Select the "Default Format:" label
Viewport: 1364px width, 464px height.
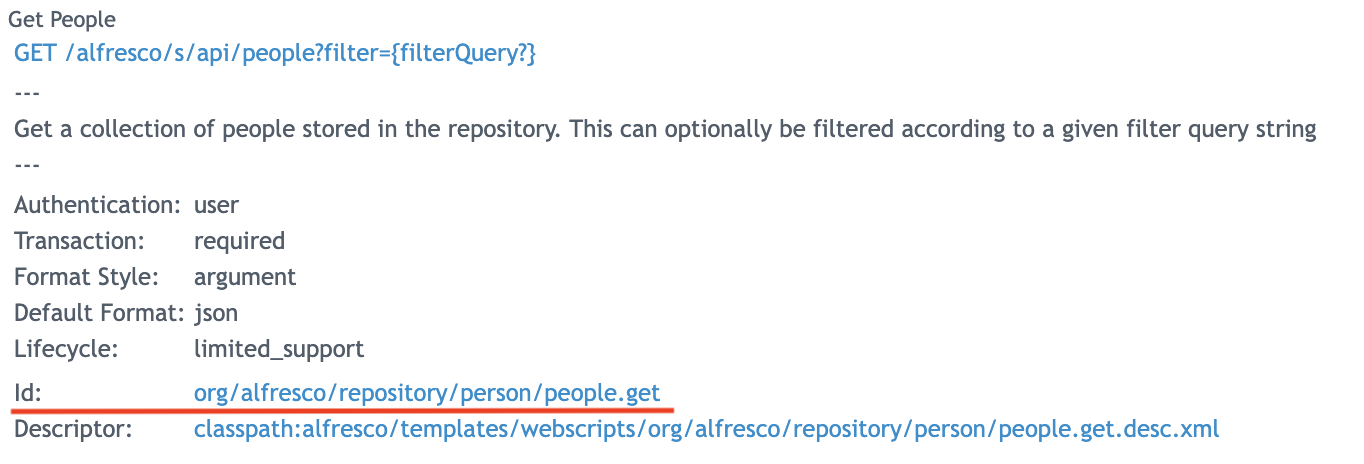click(99, 313)
